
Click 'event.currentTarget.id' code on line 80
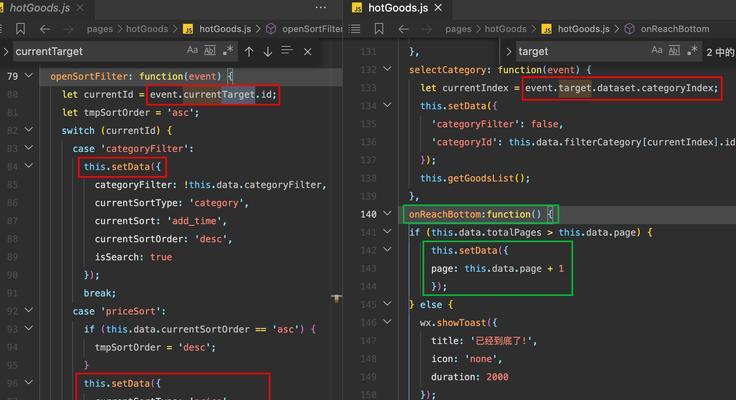coord(211,95)
